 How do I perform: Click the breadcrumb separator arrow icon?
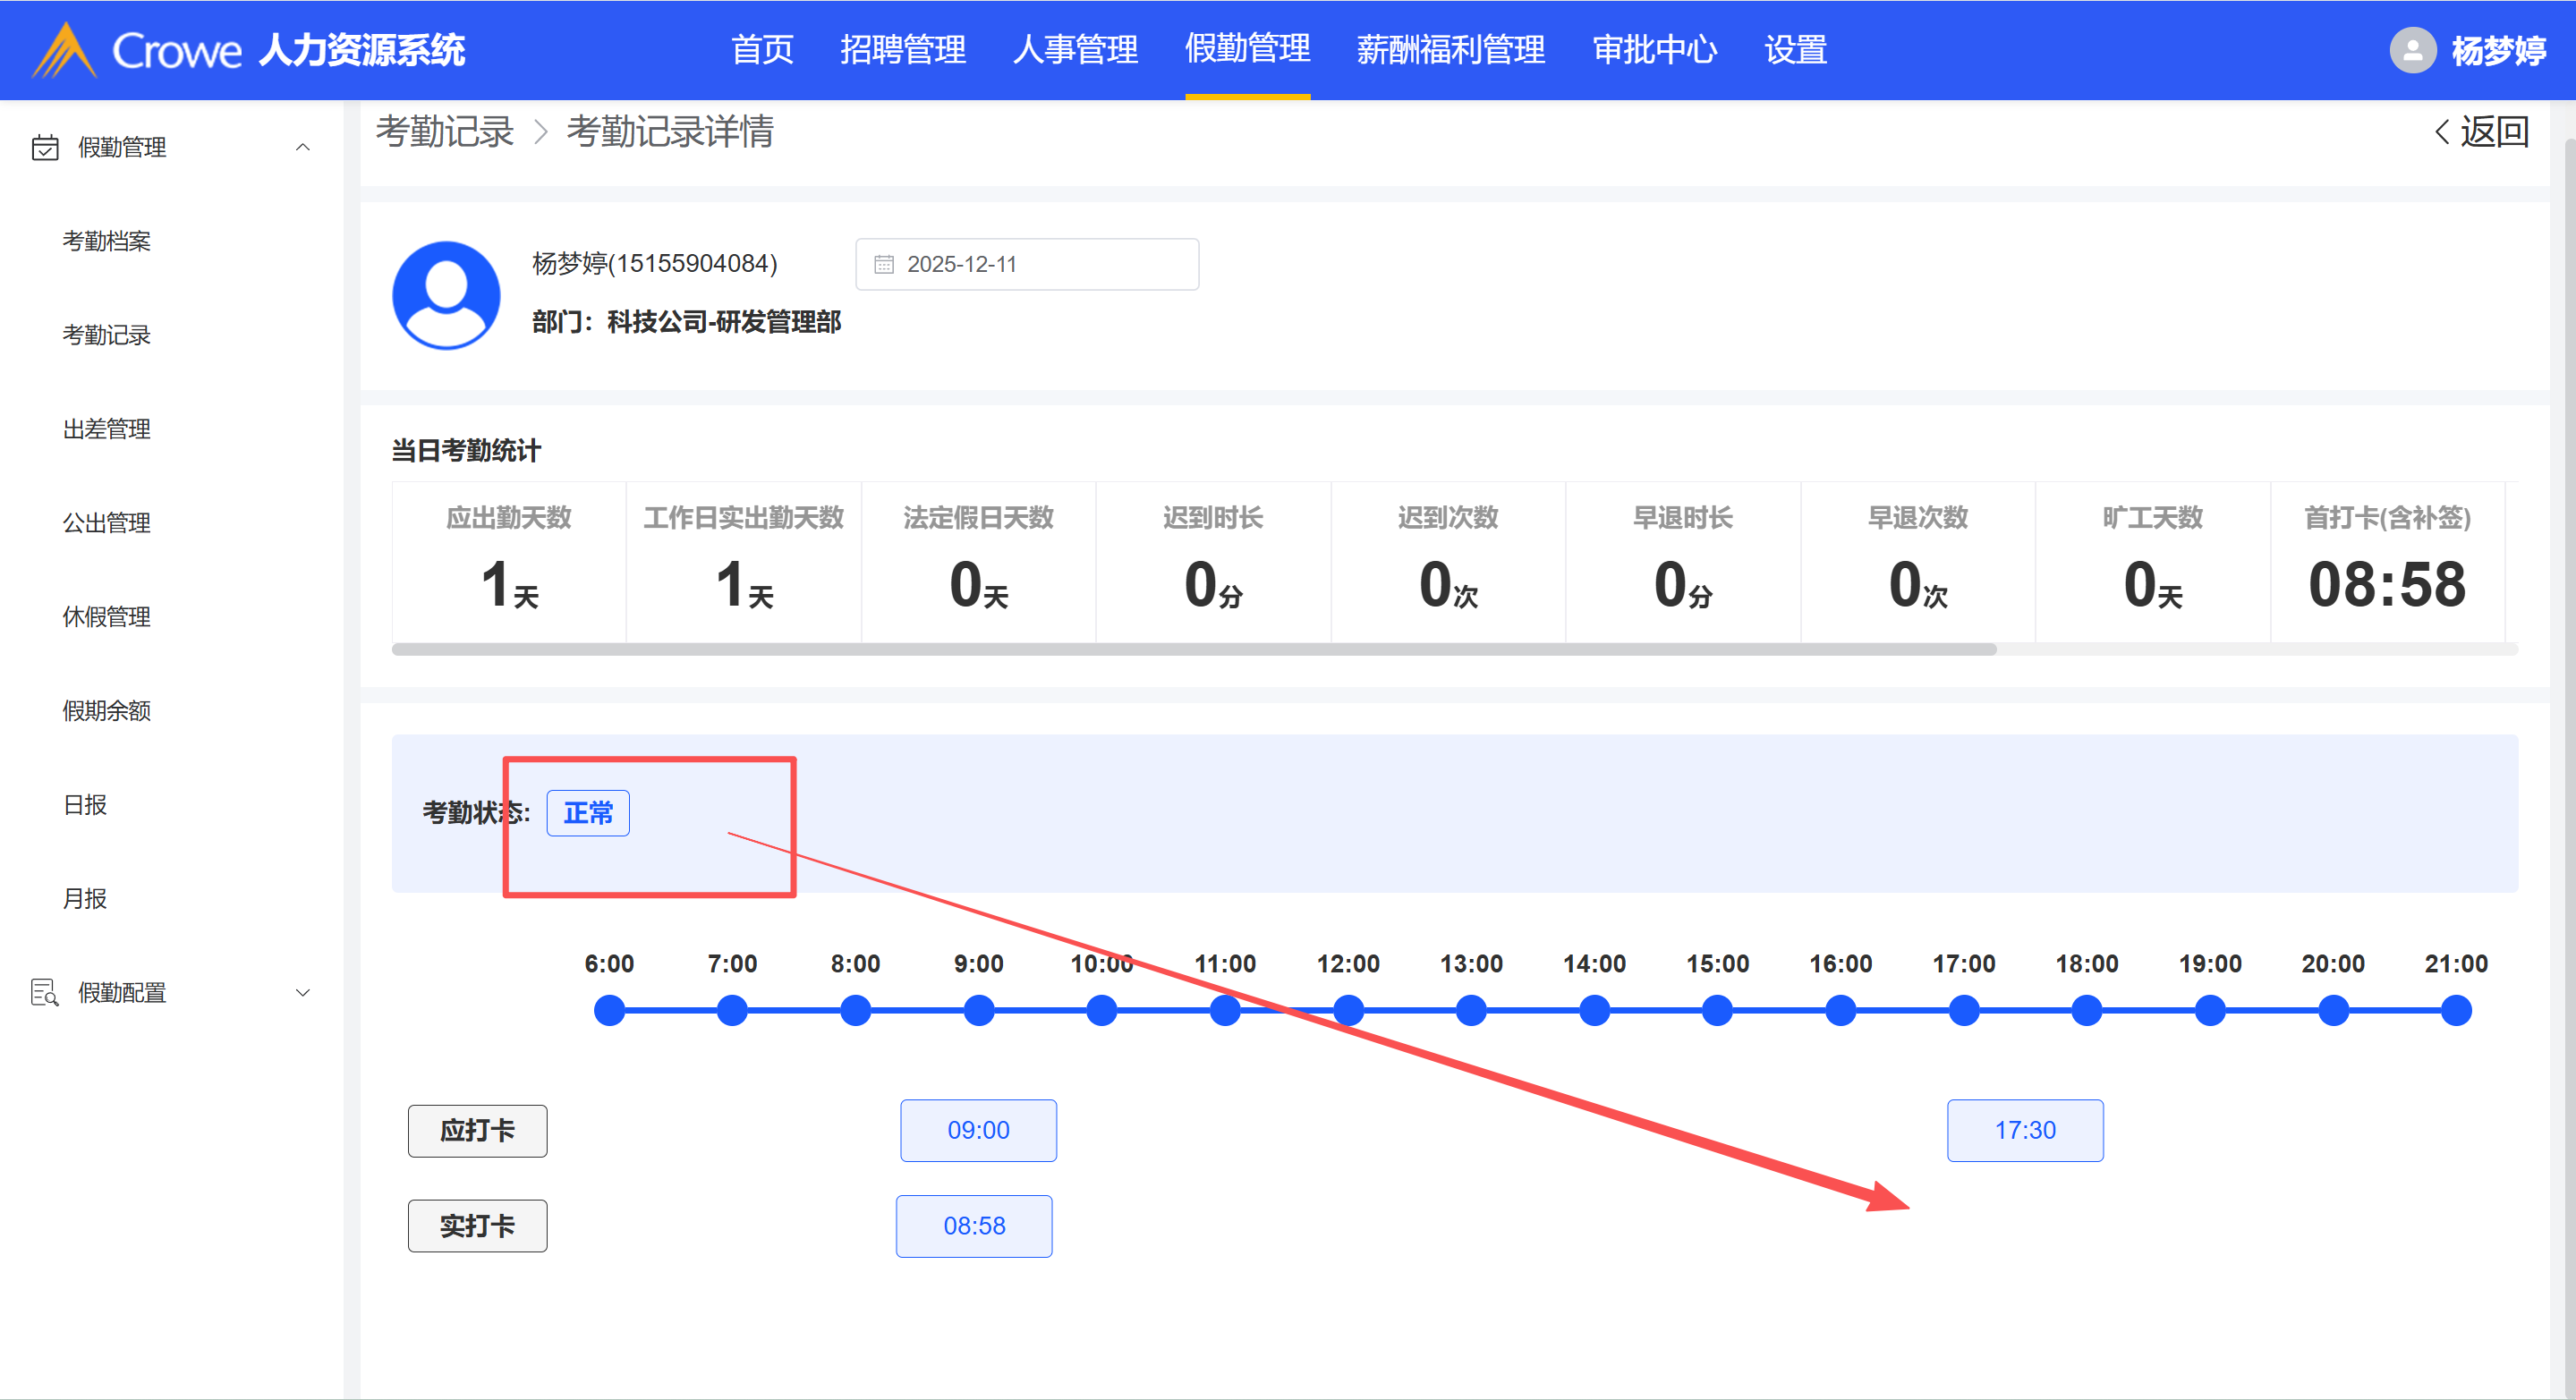click(541, 131)
